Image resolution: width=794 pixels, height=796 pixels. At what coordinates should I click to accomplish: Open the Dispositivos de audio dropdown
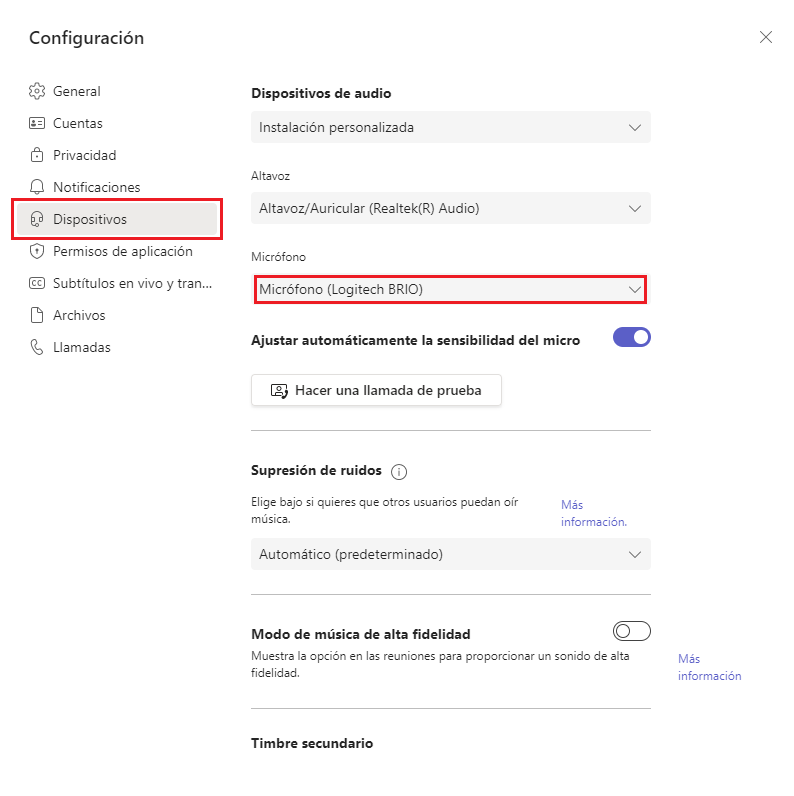[x=450, y=127]
